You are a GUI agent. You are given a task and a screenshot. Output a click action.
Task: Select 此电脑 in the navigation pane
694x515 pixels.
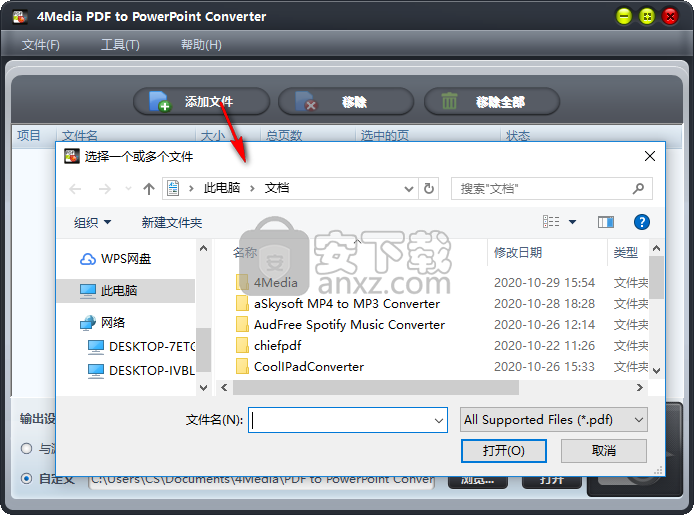click(126, 291)
